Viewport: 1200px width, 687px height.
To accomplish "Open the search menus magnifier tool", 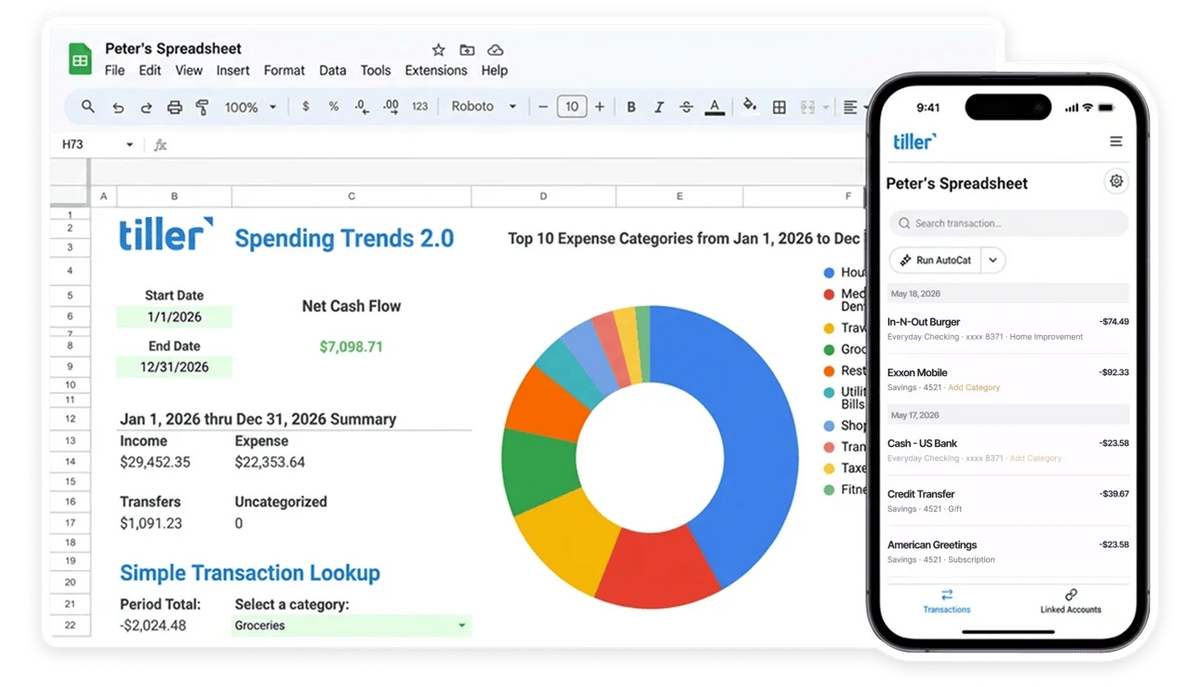I will (88, 106).
